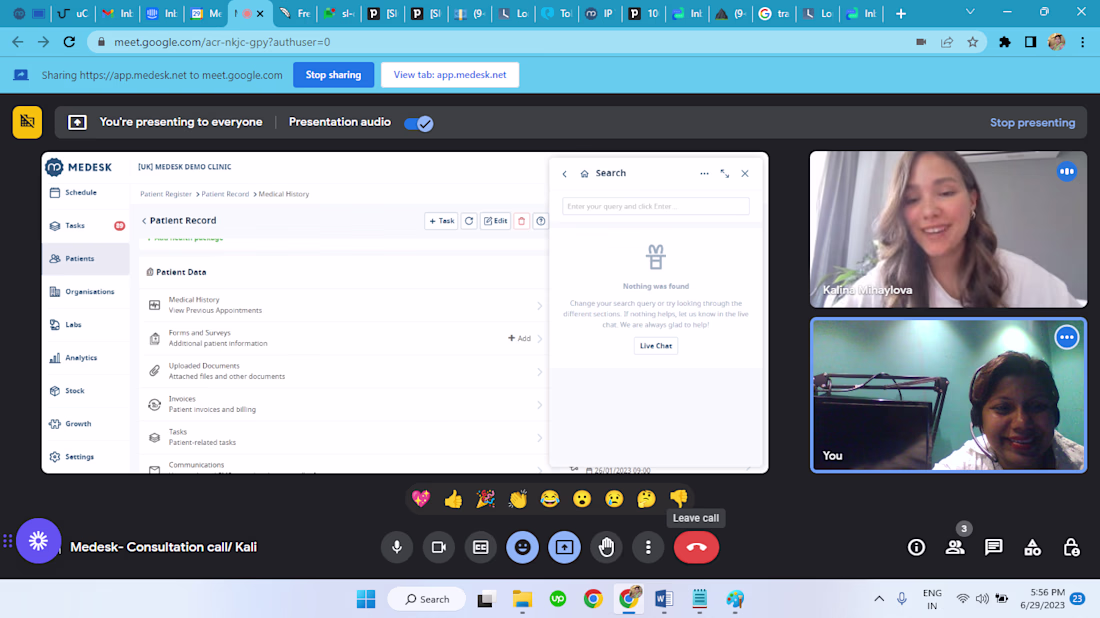The width and height of the screenshot is (1100, 618).
Task: Select Patients in Medesk sidebar
Action: pos(86,259)
